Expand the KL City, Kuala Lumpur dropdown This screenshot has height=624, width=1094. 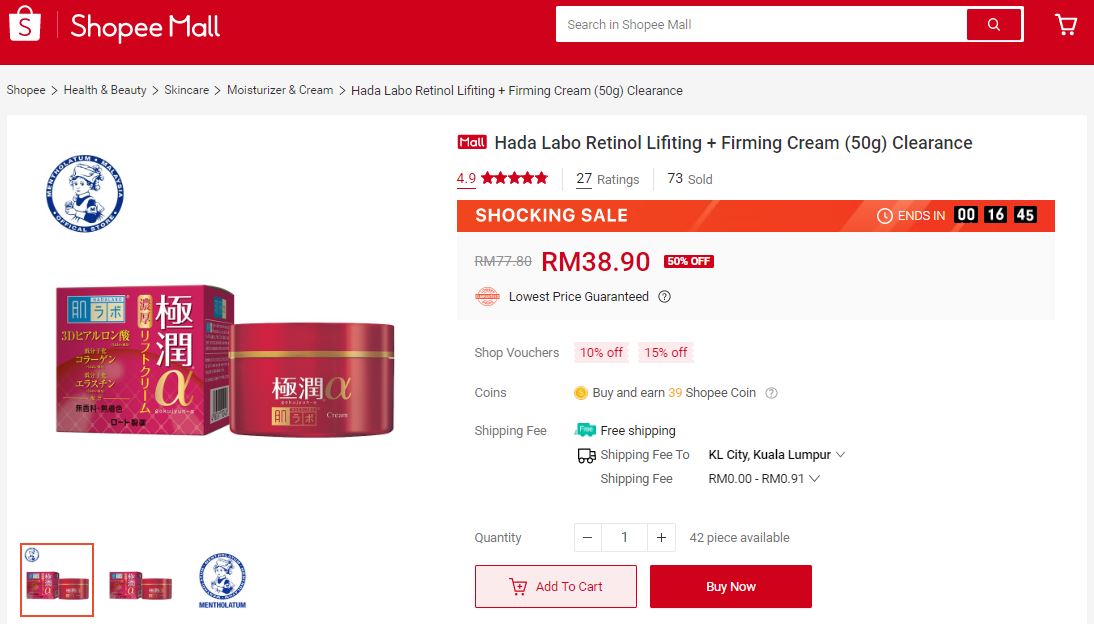[776, 455]
